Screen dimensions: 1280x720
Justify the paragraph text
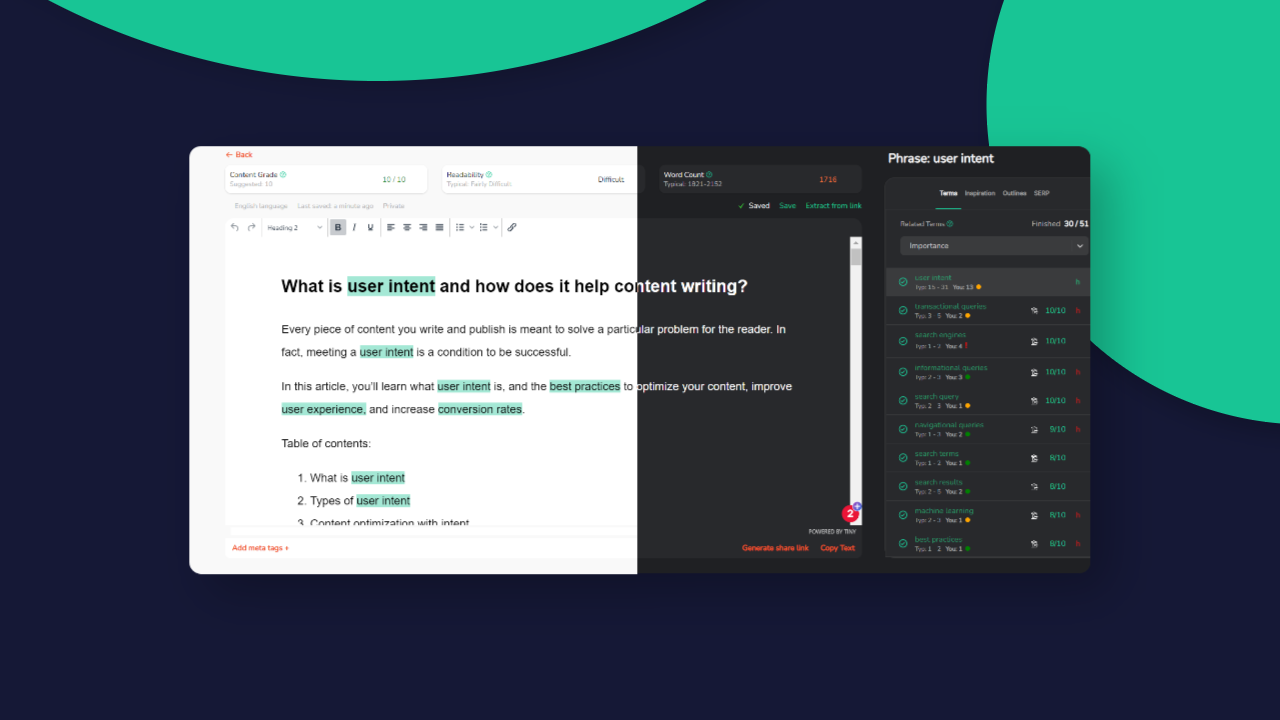point(439,228)
